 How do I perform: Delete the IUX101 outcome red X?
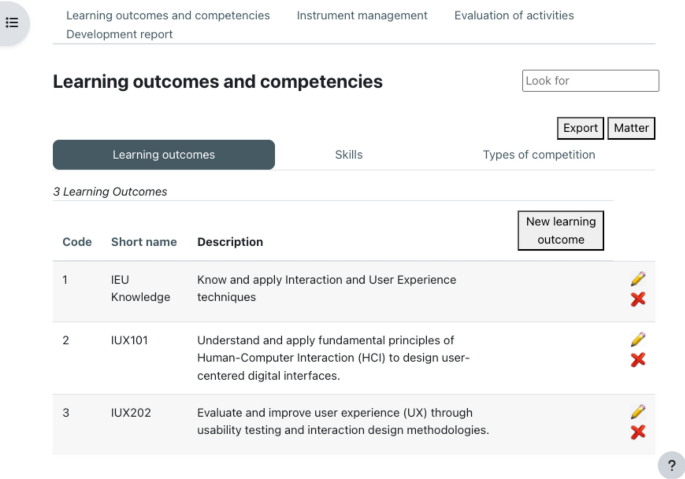tap(638, 360)
